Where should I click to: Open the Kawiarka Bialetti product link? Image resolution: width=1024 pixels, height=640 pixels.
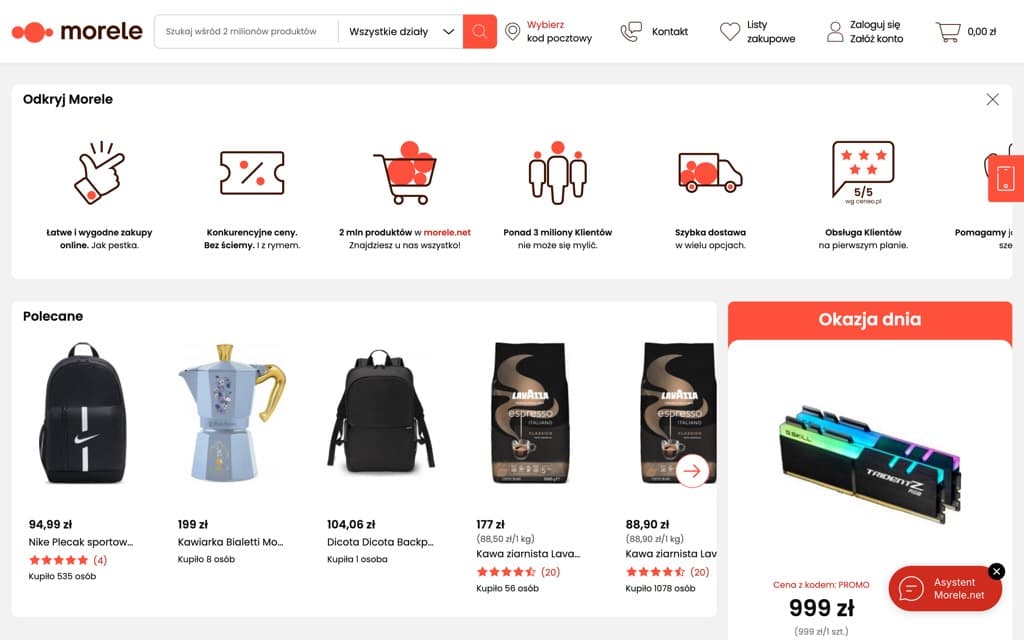(231, 542)
